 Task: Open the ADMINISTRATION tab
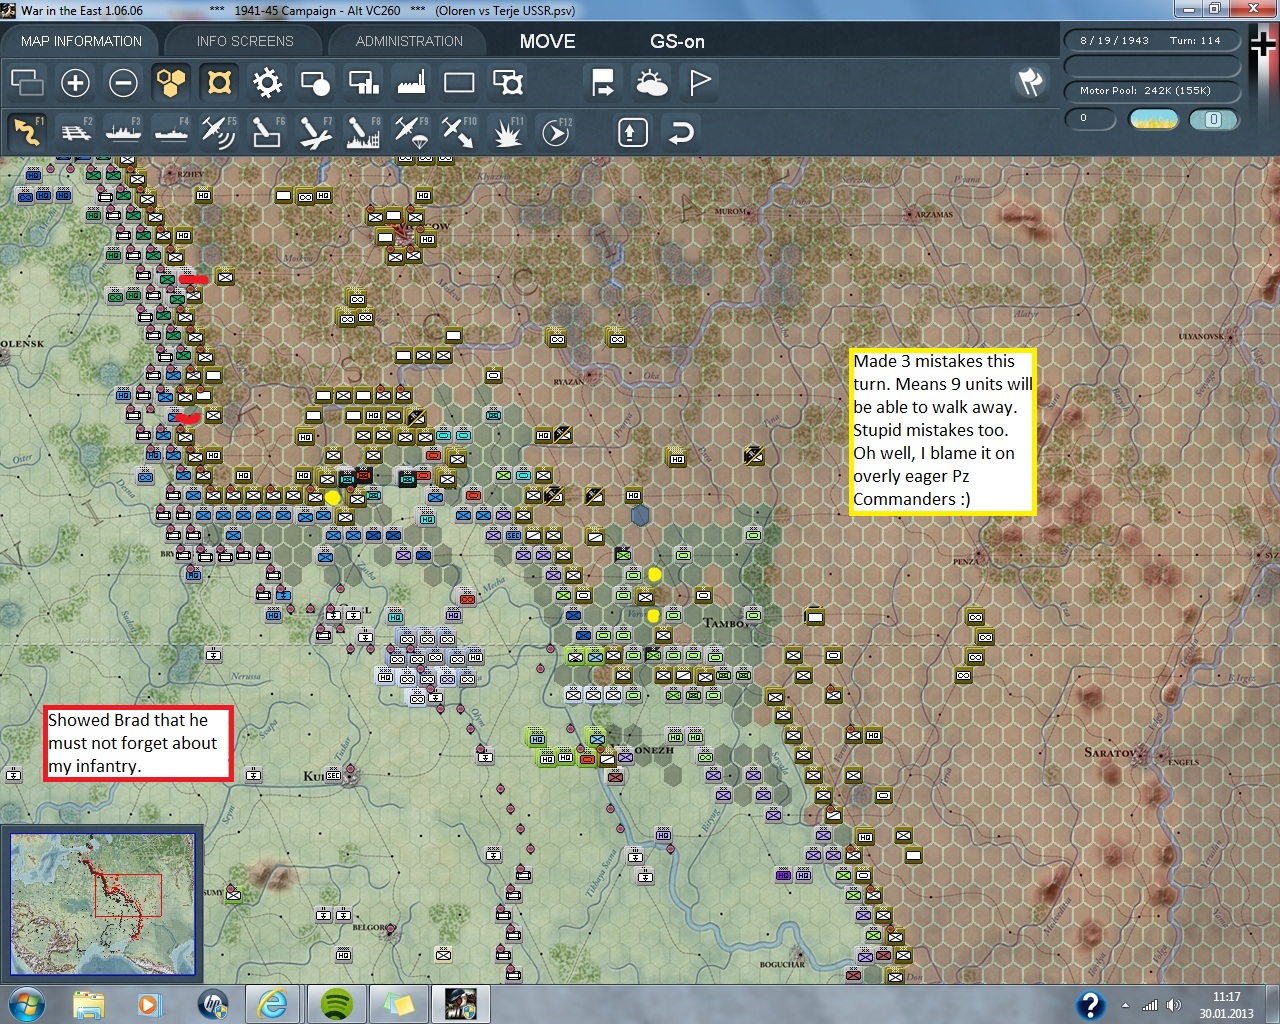[x=409, y=41]
